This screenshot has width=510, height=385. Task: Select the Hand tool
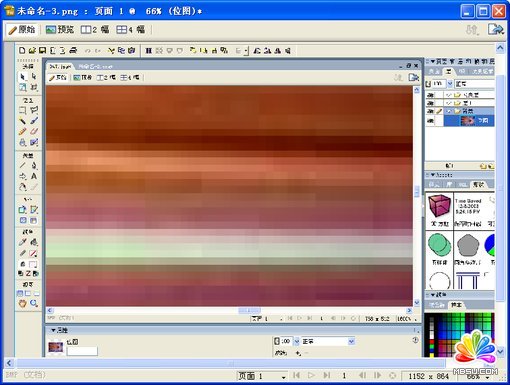[22, 303]
